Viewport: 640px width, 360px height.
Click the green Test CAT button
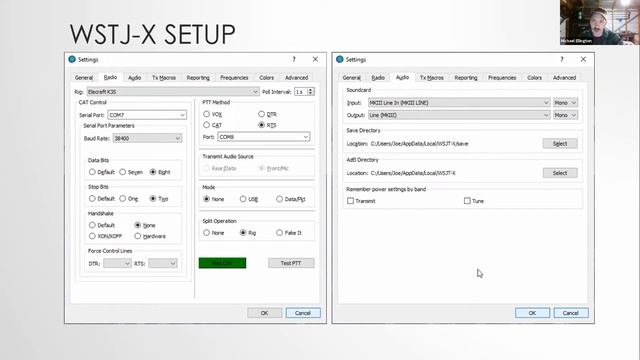click(222, 263)
